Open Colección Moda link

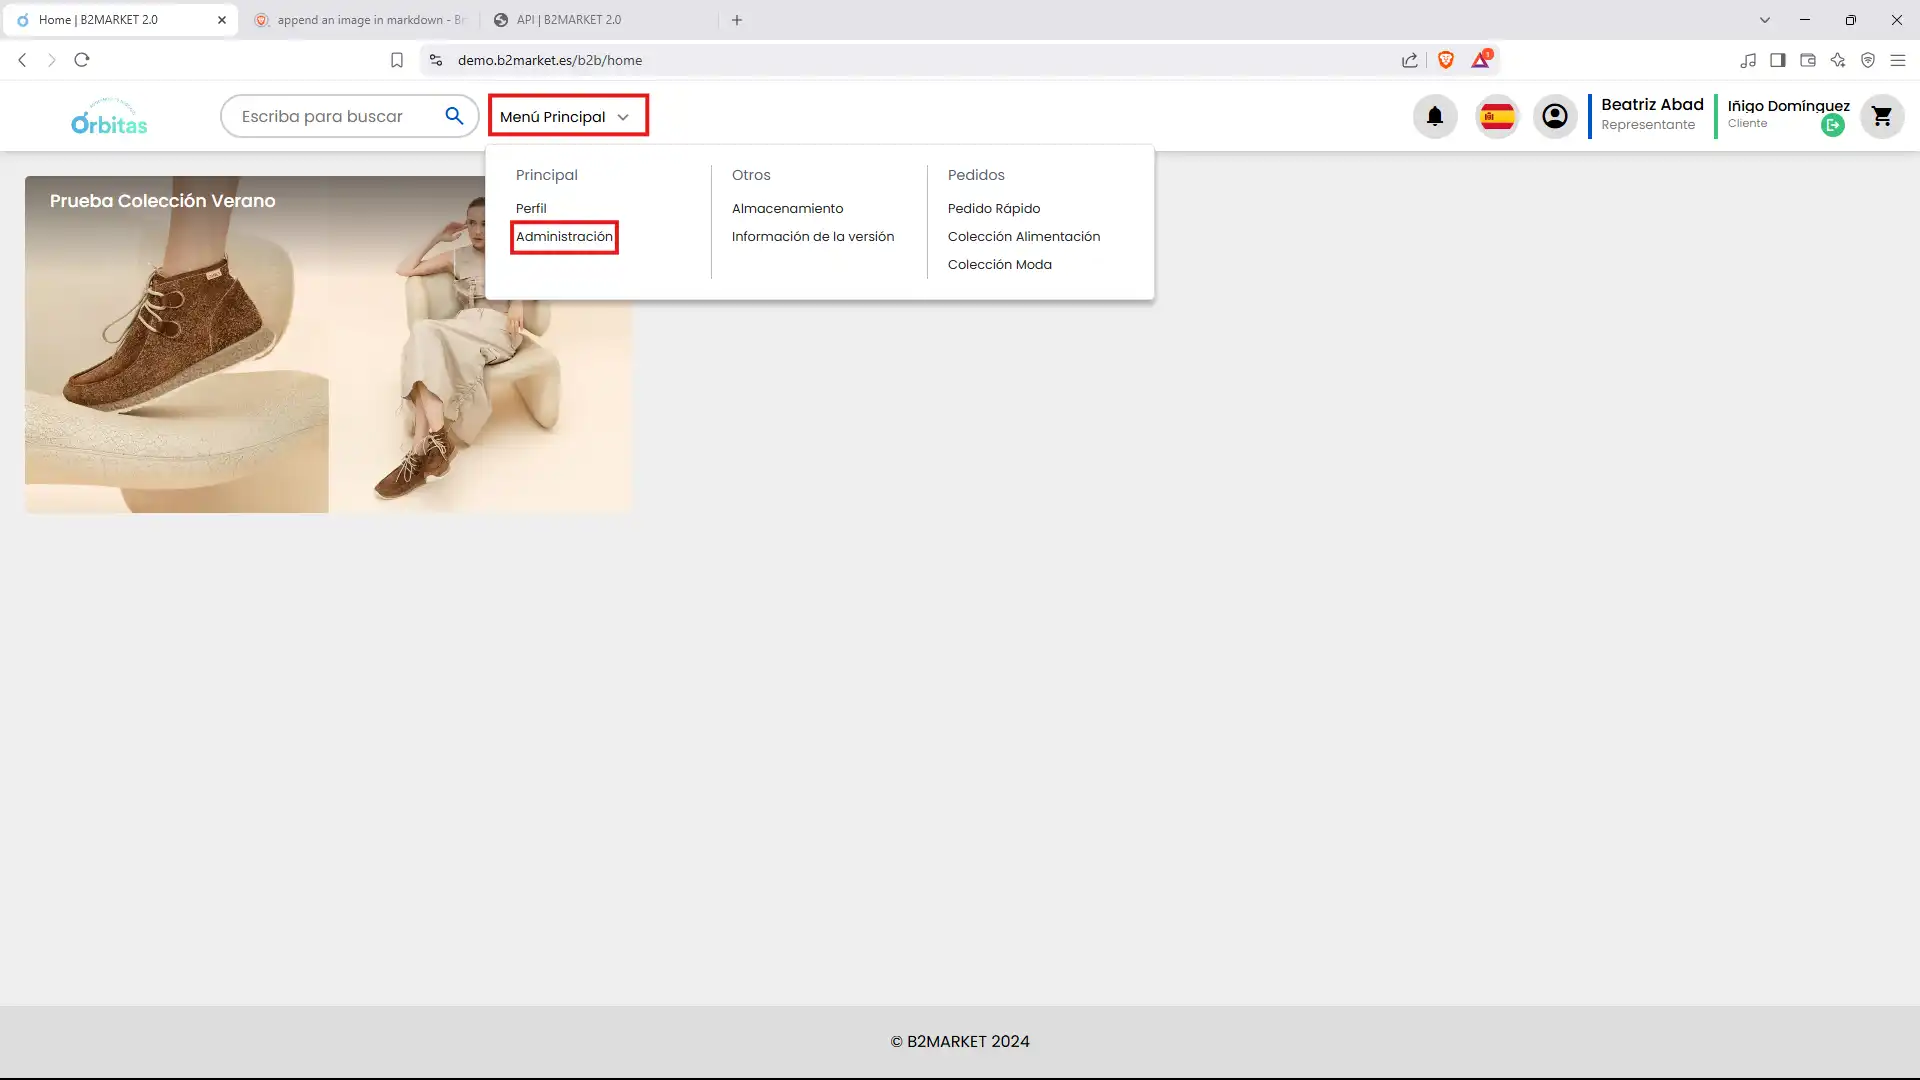999,265
